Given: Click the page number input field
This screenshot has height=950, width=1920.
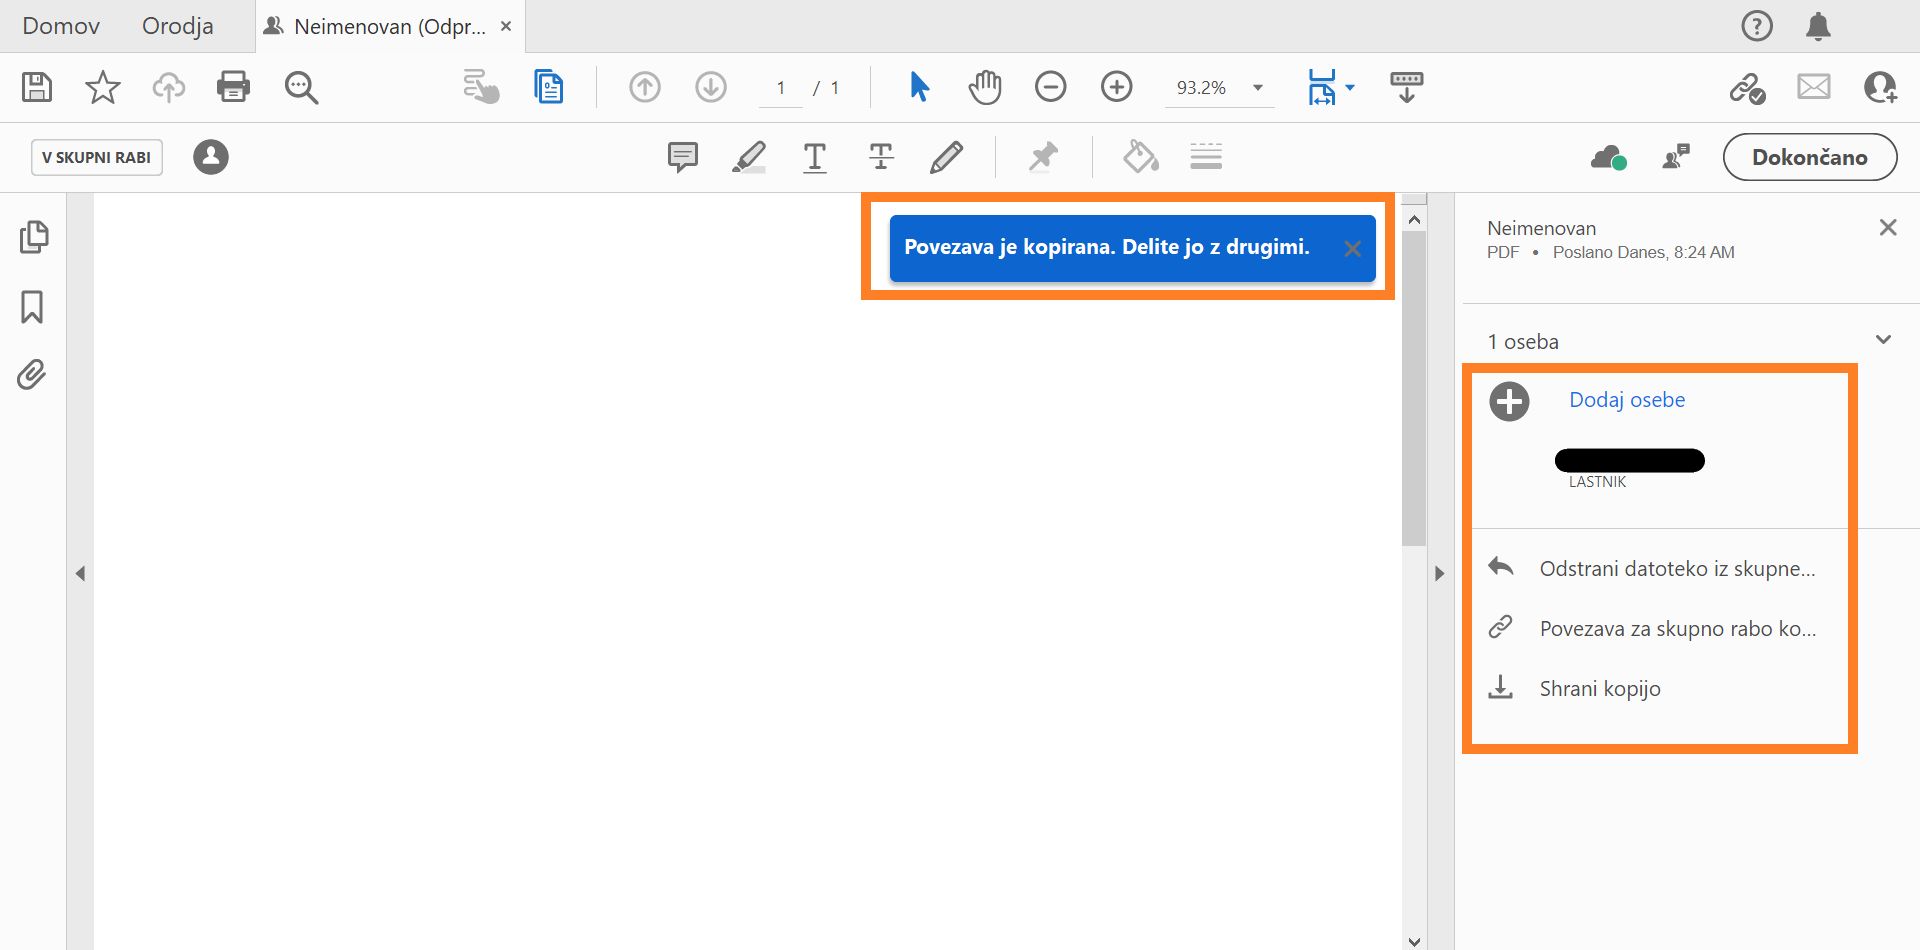Looking at the screenshot, I should [x=781, y=88].
